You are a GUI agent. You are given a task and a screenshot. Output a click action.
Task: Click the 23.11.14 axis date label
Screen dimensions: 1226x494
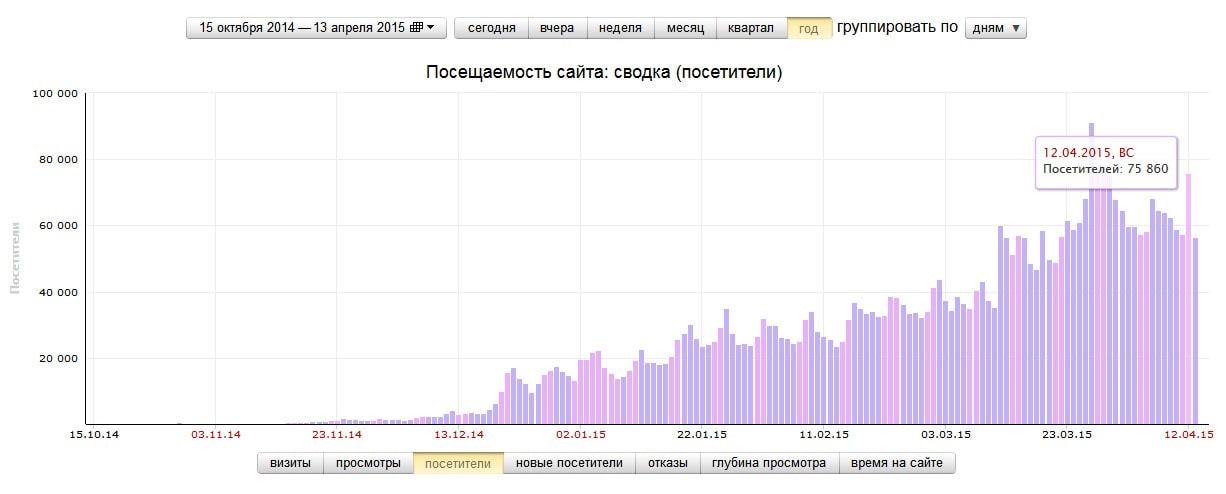click(336, 435)
